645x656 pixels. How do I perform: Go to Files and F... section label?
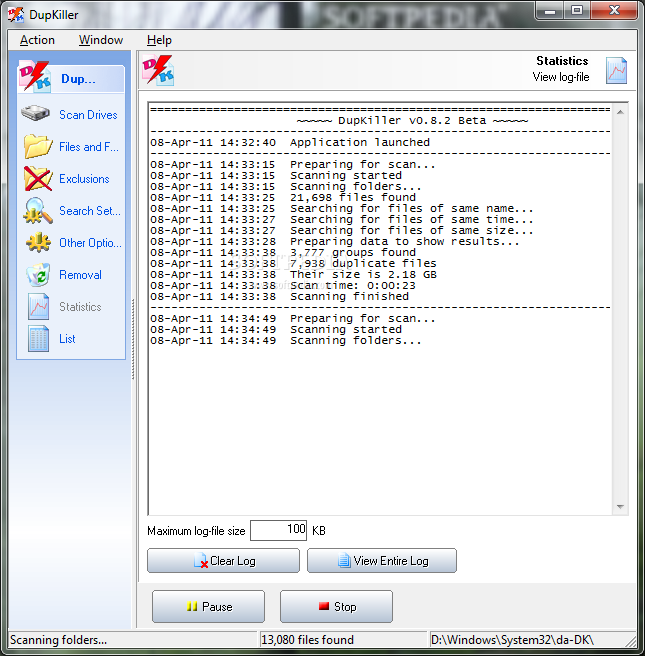[89, 147]
